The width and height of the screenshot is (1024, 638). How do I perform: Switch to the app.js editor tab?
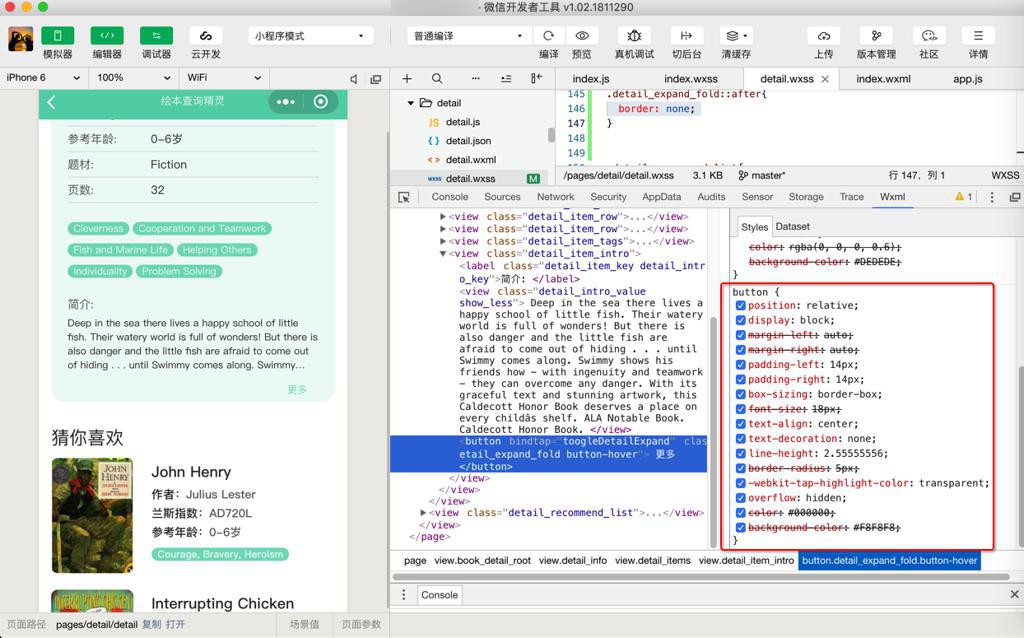pos(968,79)
